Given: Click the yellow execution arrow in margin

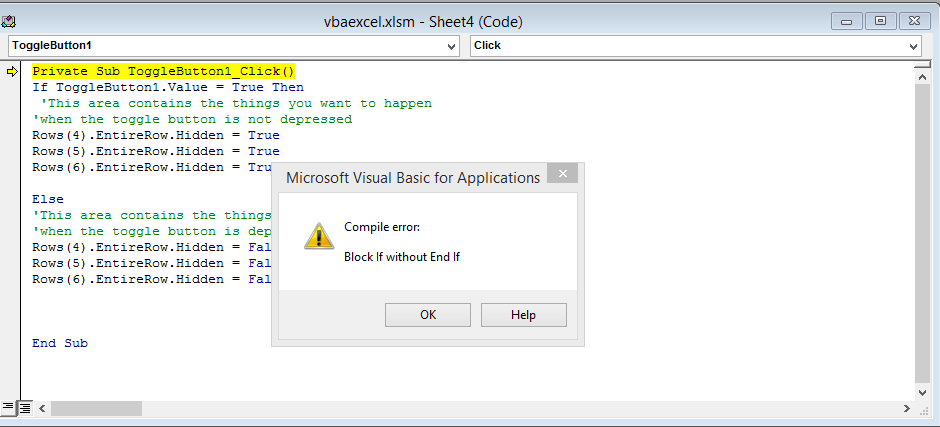Looking at the screenshot, I should 12,72.
